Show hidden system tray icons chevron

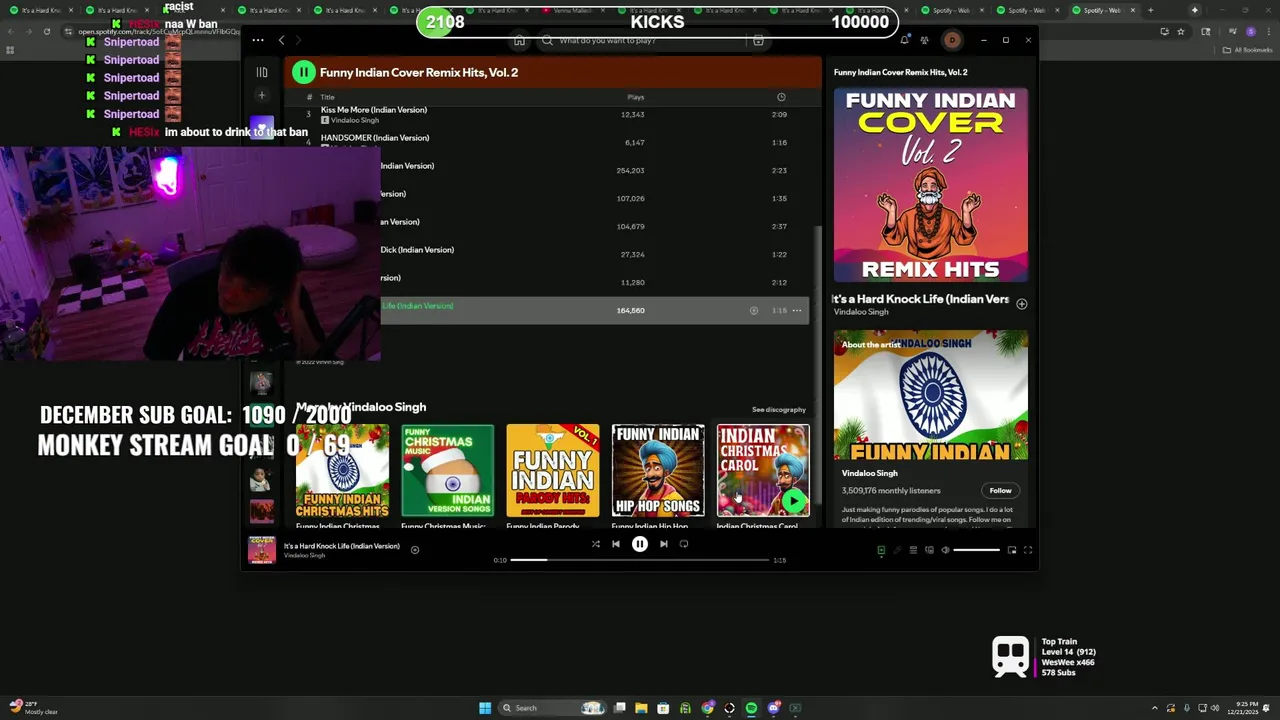click(1155, 708)
